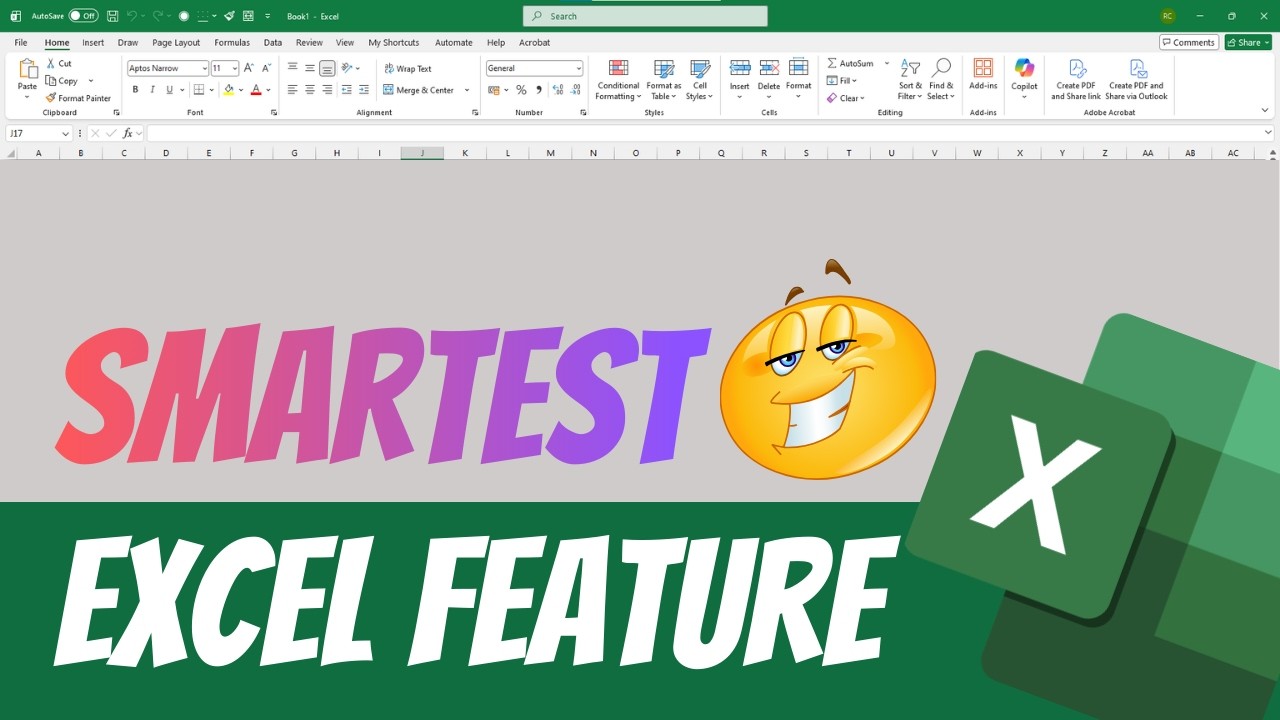1280x720 pixels.
Task: Click the Comments button
Action: click(x=1189, y=43)
